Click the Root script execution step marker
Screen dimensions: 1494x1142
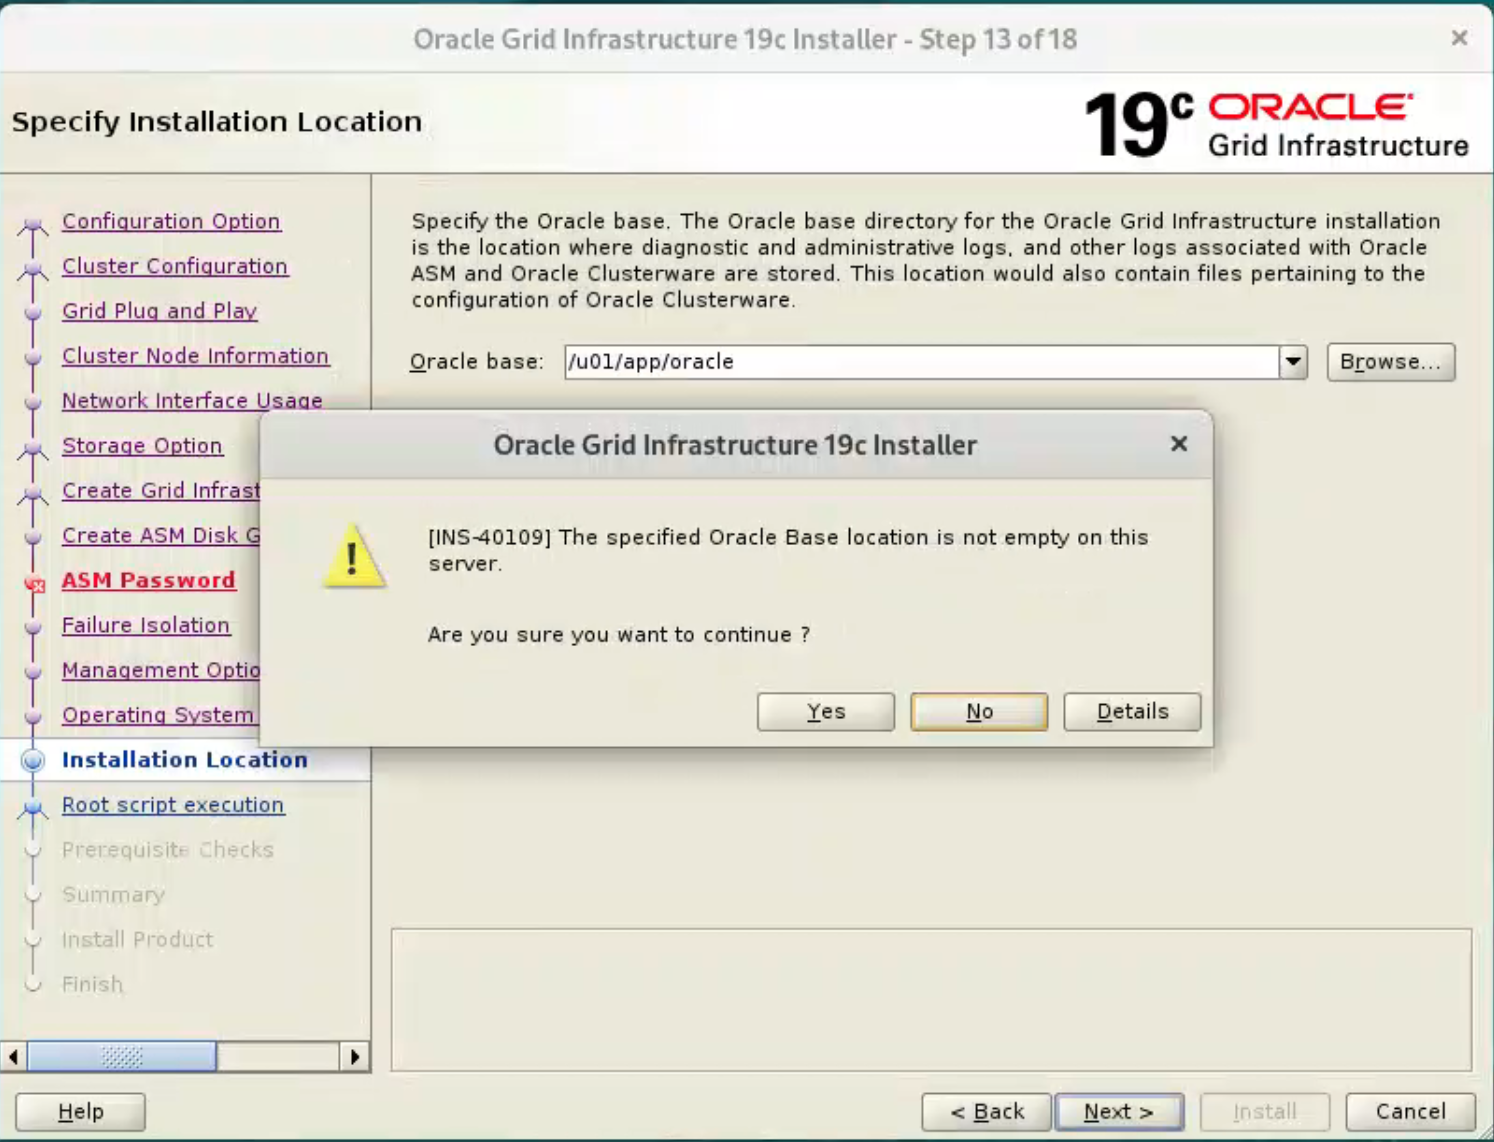coord(33,807)
